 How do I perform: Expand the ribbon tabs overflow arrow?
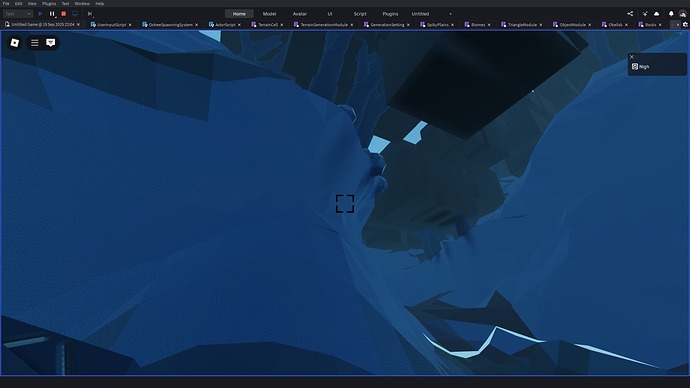(450, 14)
